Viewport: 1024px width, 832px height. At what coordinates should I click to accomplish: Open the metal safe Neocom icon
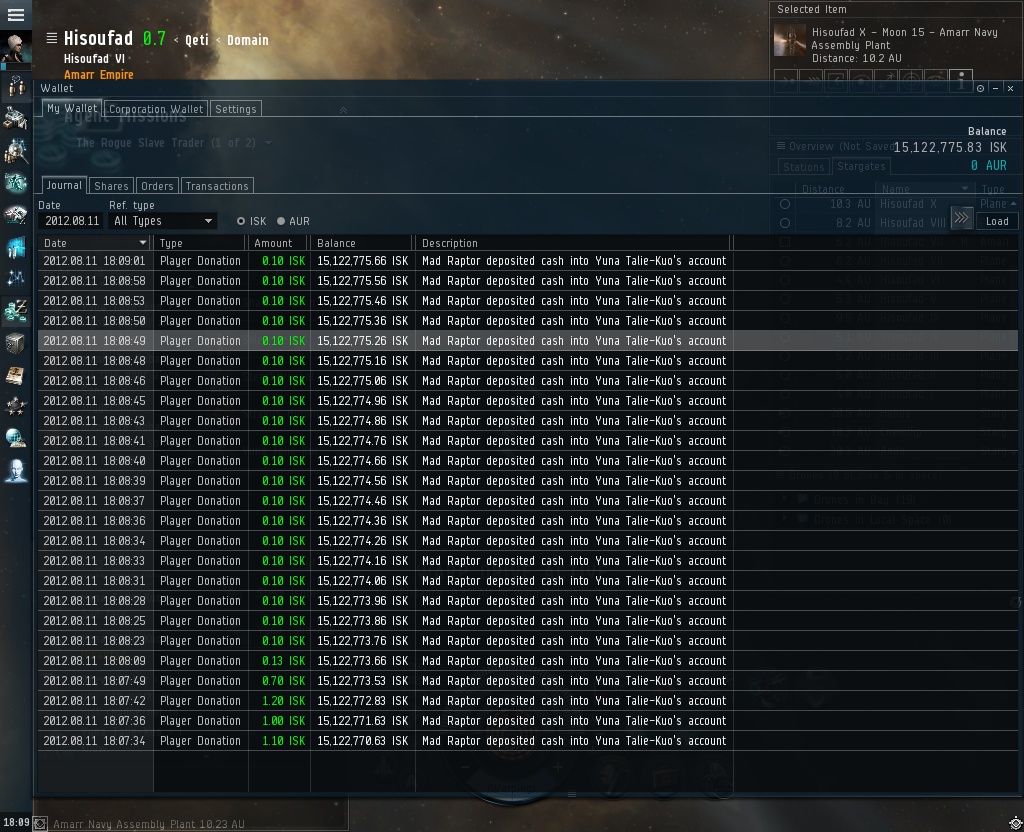[16, 343]
